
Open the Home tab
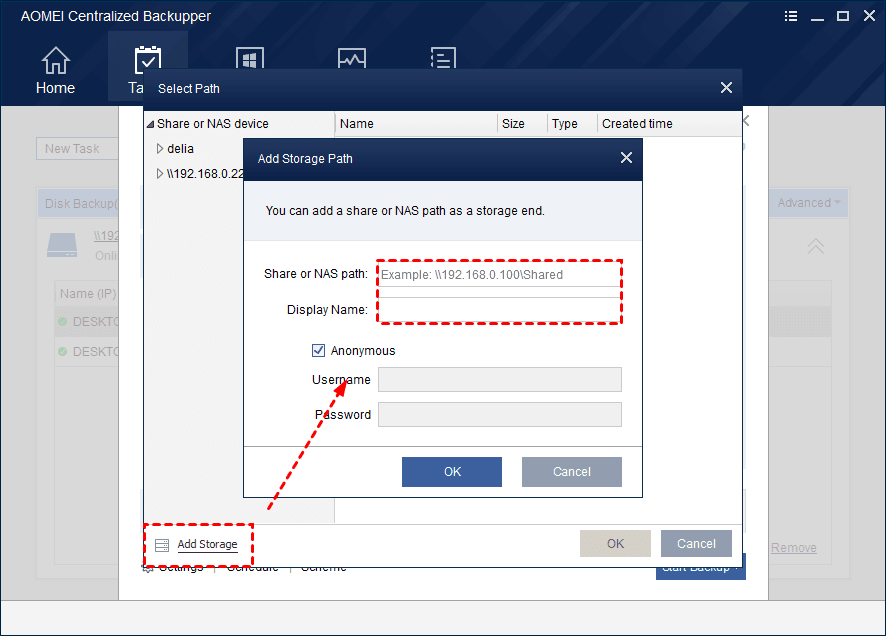point(55,71)
